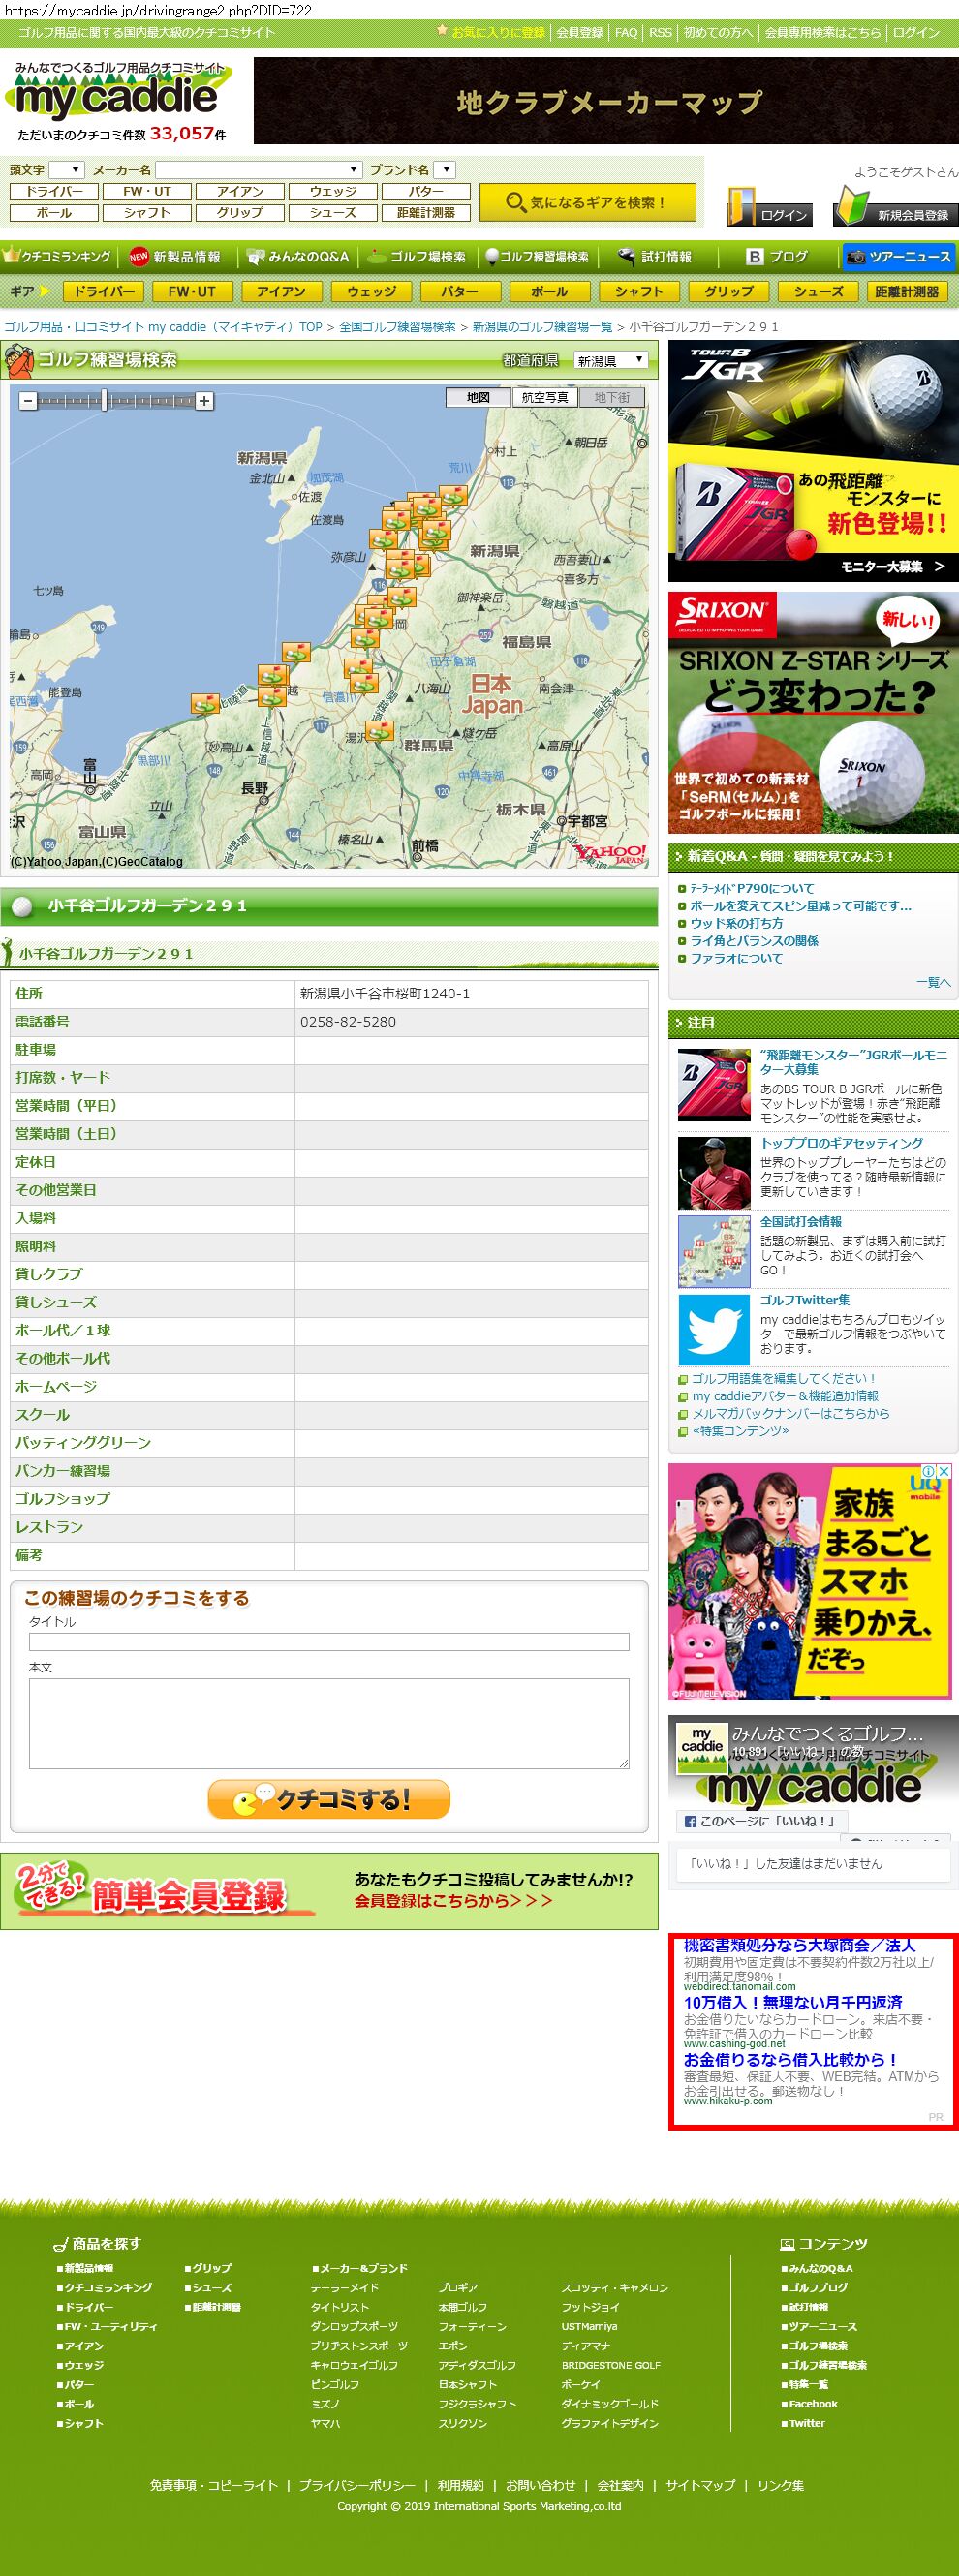Click the Twitter bird thumbnail
Image resolution: width=959 pixels, height=2576 pixels.
pyautogui.click(x=713, y=1329)
